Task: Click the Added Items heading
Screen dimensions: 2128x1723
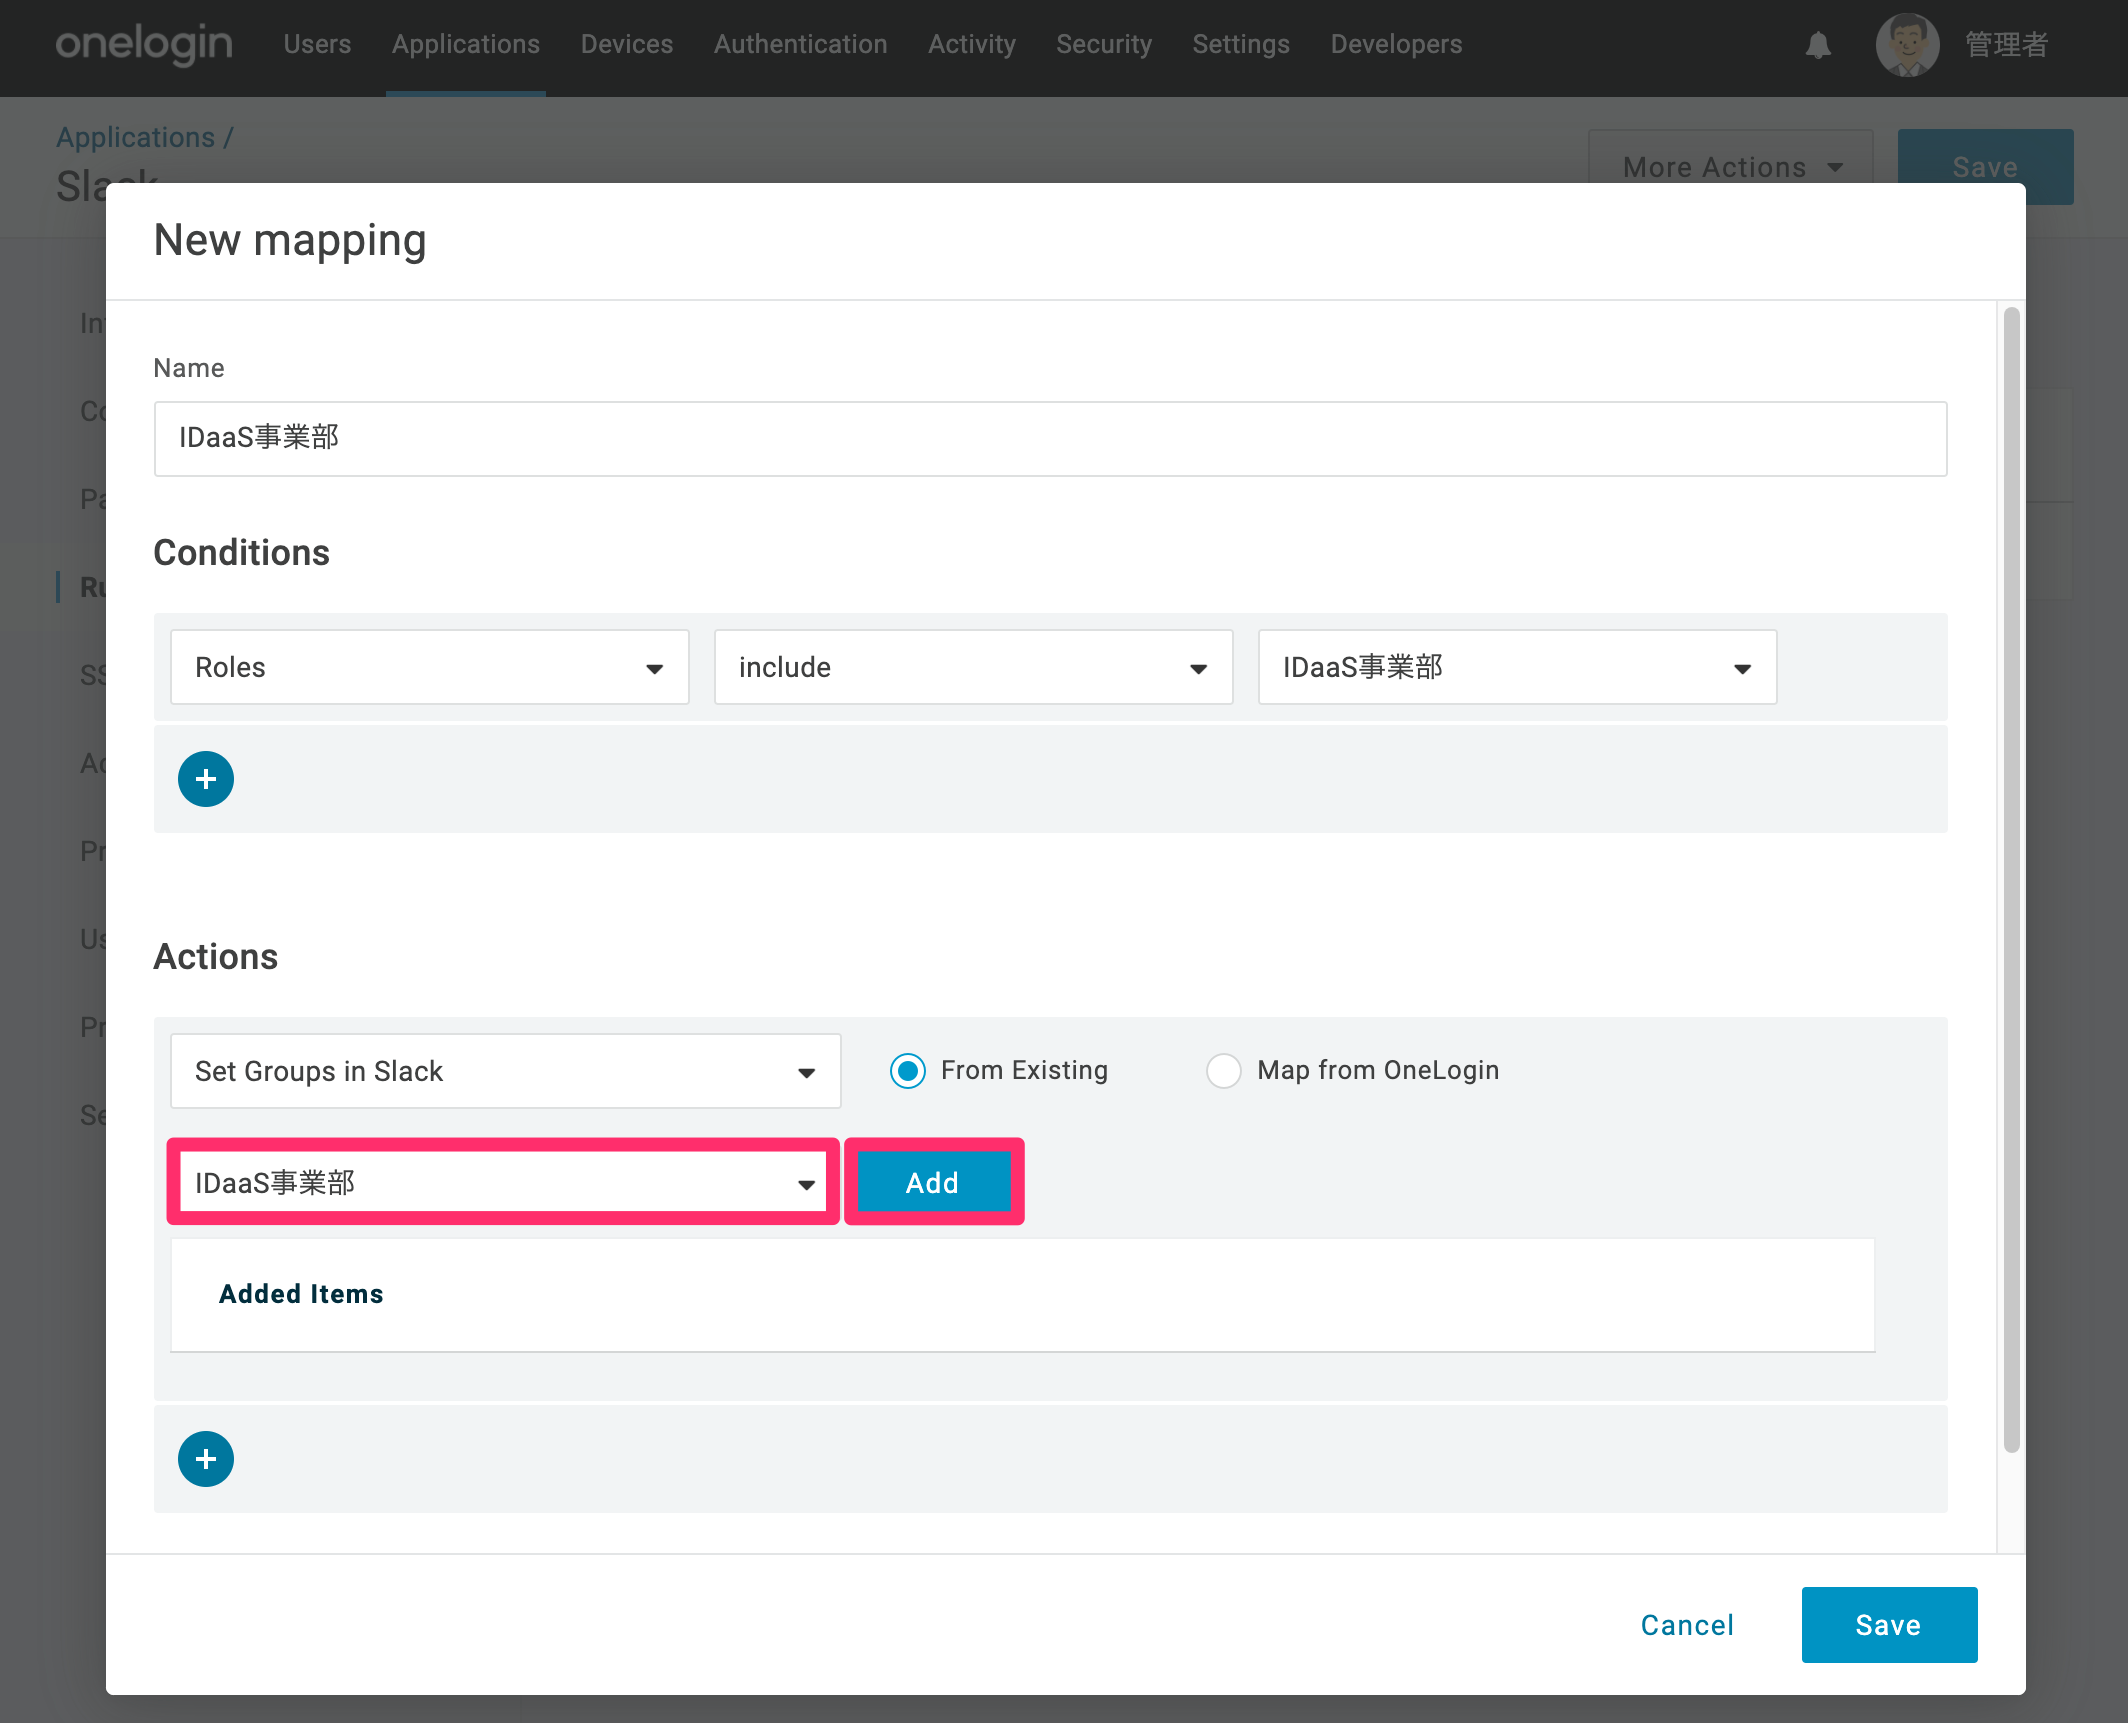Action: pos(301,1294)
